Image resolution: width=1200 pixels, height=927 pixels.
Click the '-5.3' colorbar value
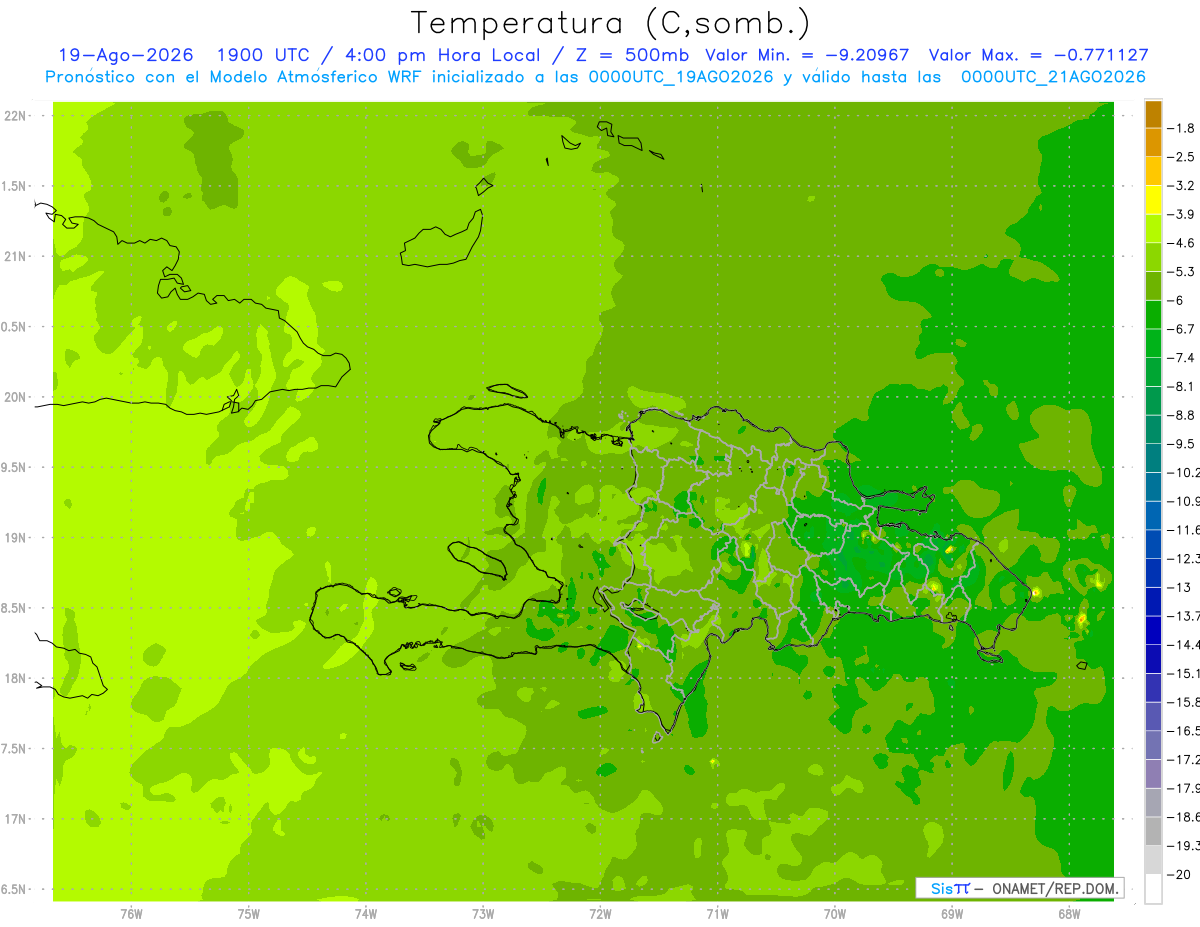(1183, 272)
